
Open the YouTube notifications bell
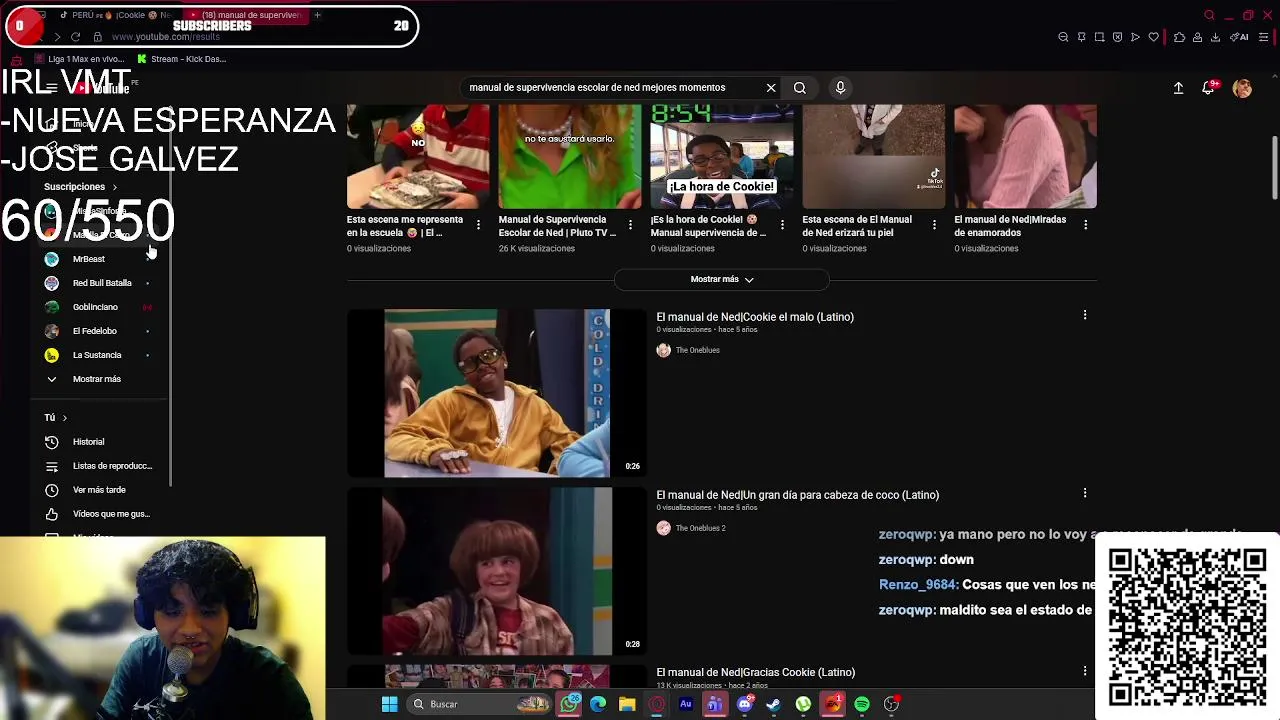point(1208,88)
